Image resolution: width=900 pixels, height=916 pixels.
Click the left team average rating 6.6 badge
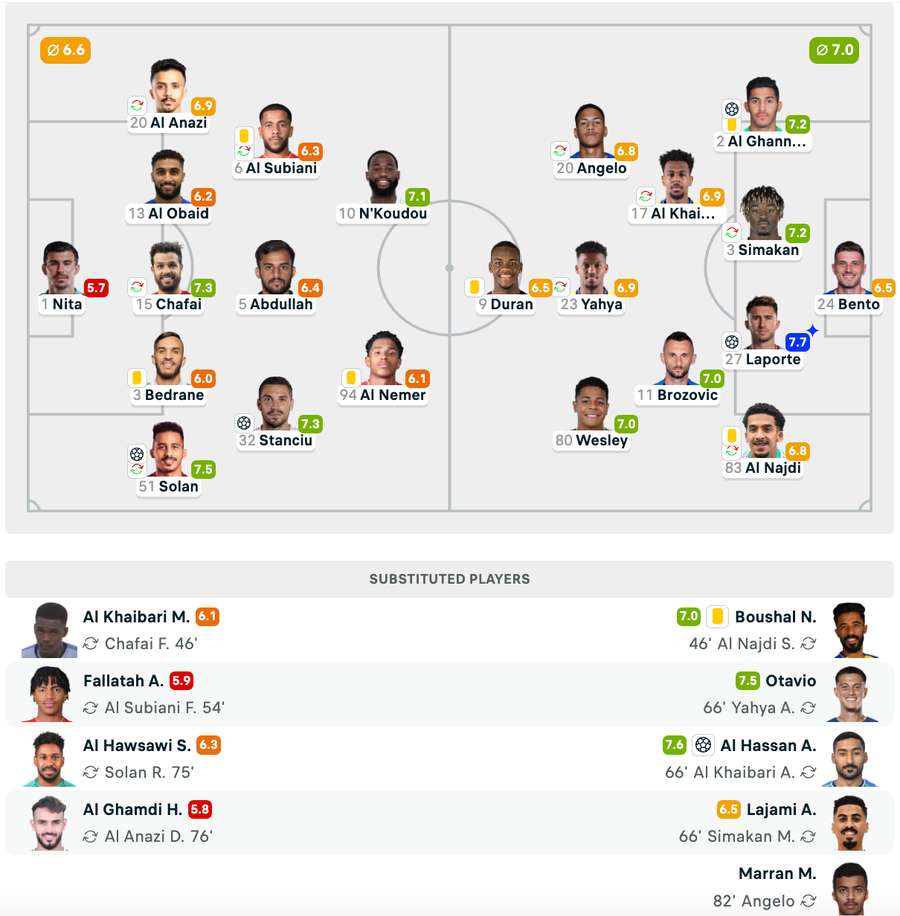[x=65, y=50]
